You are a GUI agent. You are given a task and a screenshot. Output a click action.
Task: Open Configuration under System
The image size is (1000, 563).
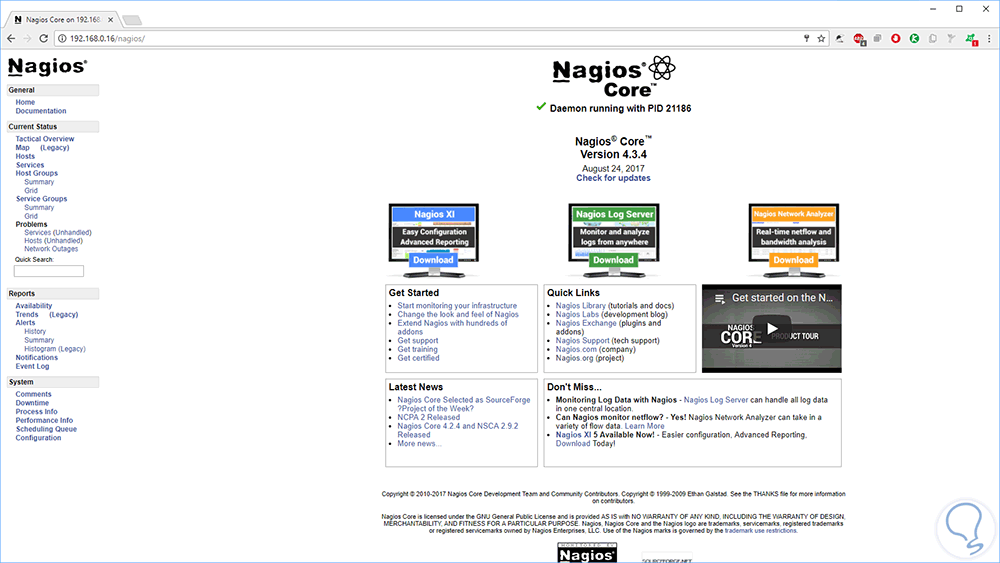pos(38,438)
